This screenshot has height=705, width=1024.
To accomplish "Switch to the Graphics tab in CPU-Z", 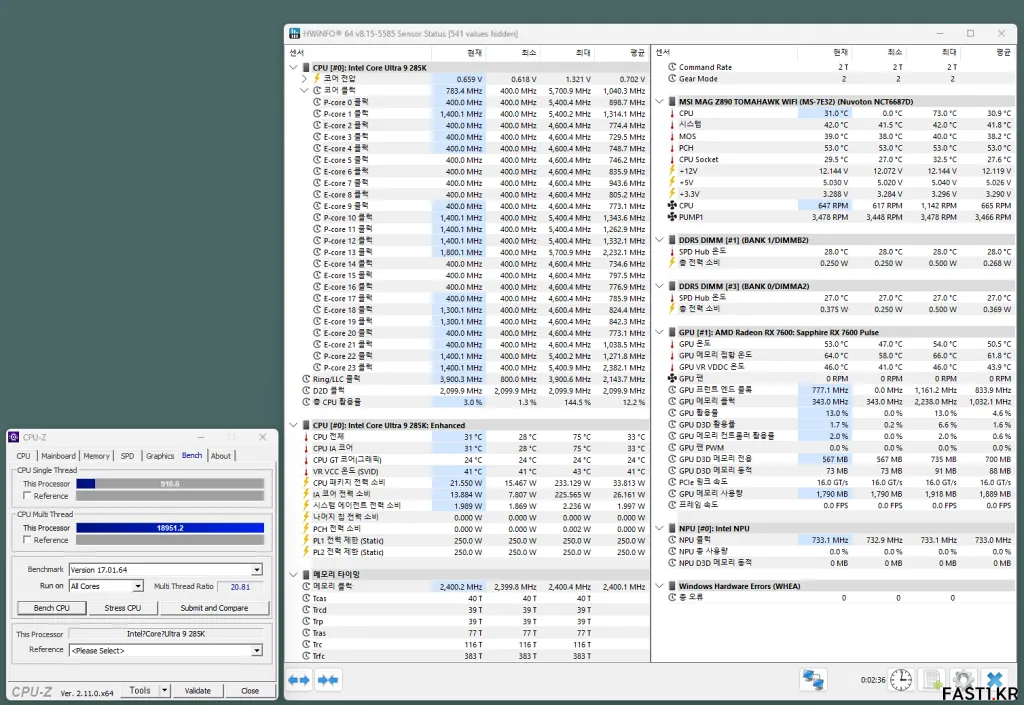I will (160, 456).
